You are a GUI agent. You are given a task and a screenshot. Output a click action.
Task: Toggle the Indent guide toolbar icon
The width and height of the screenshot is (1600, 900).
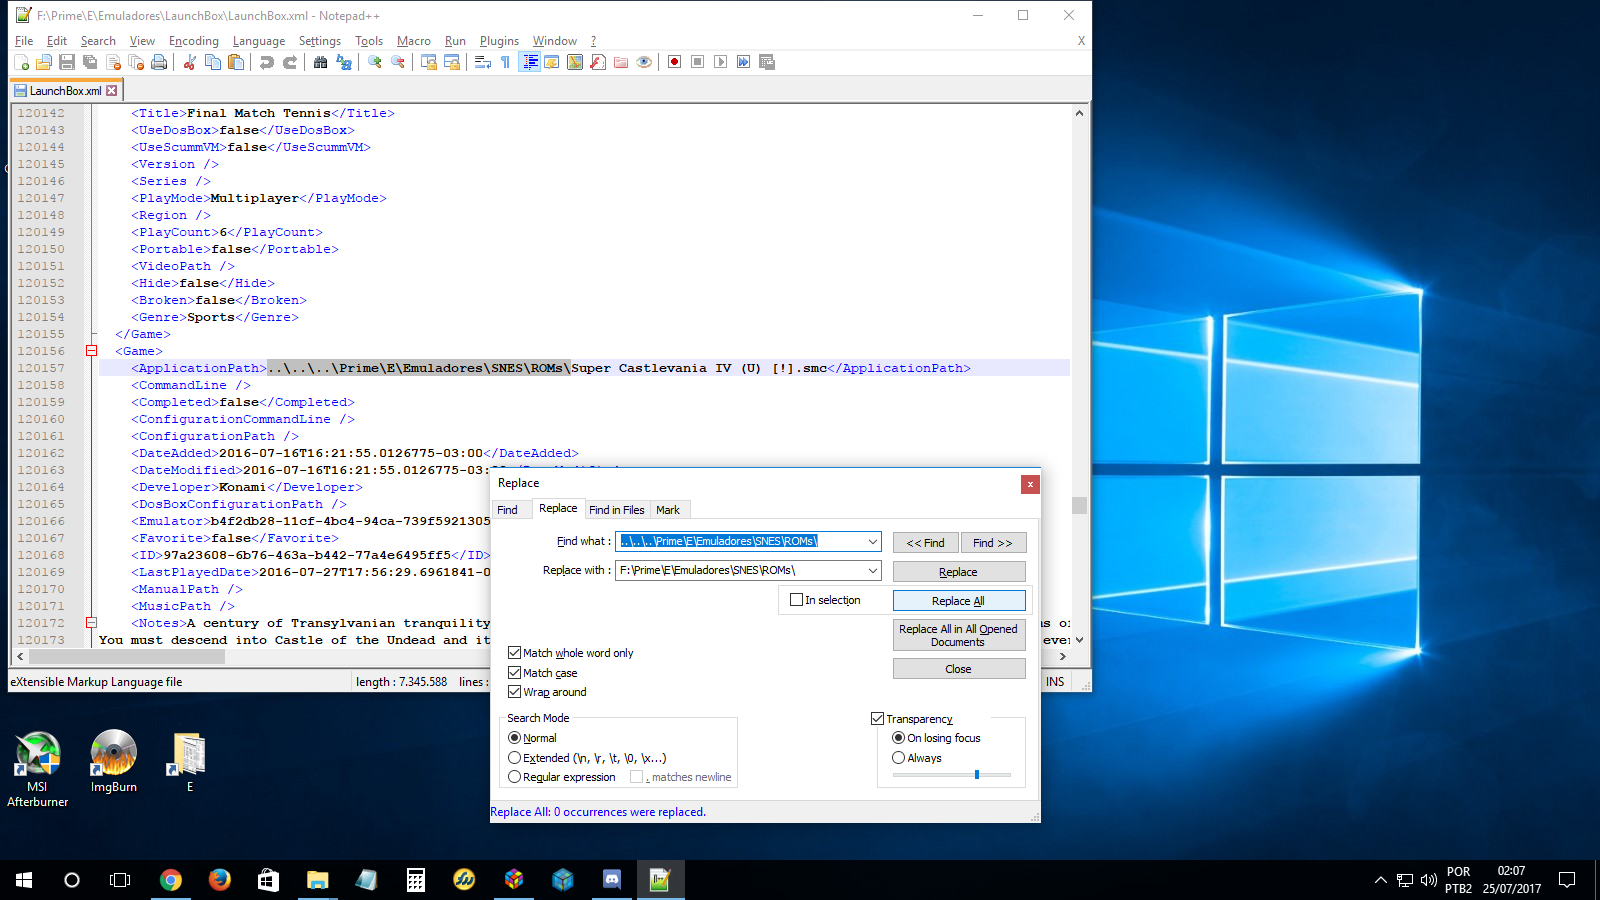point(530,62)
